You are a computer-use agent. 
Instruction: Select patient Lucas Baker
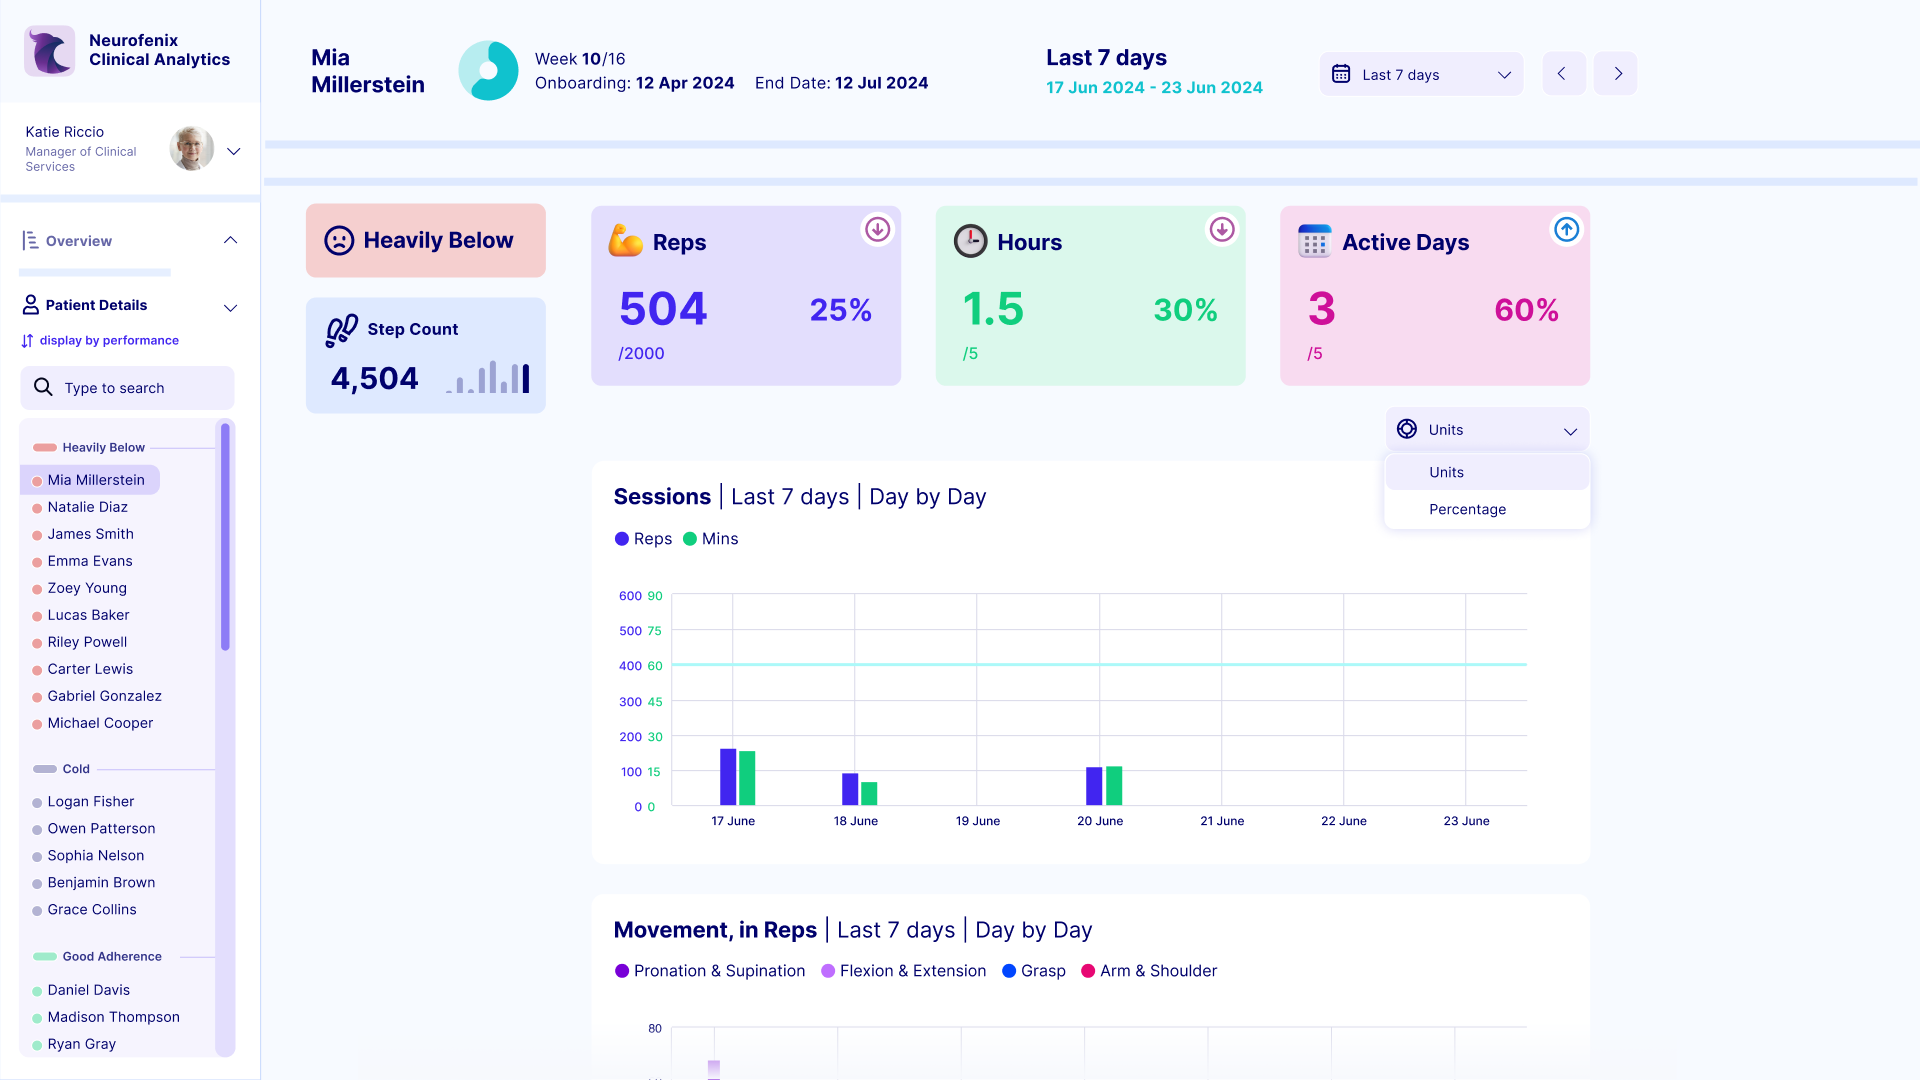click(x=88, y=615)
